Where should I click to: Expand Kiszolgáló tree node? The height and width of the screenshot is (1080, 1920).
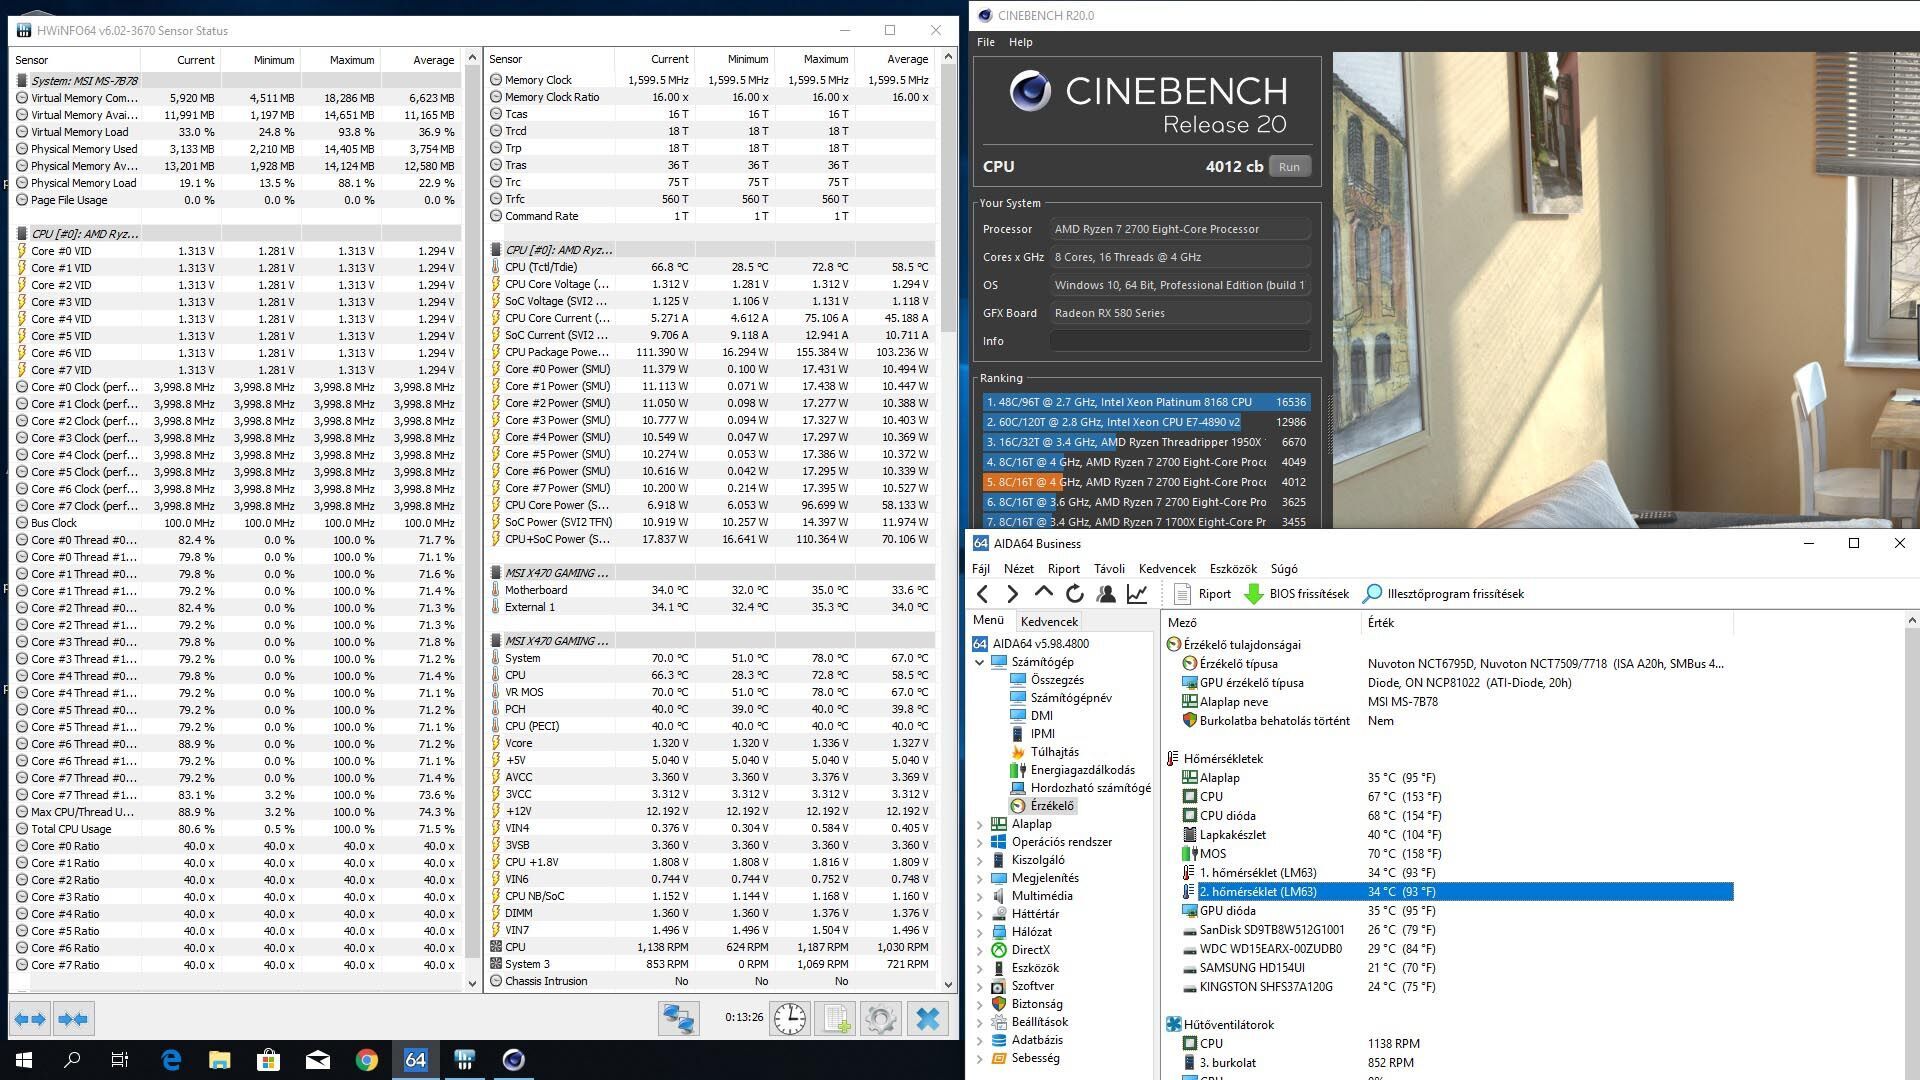click(x=980, y=860)
